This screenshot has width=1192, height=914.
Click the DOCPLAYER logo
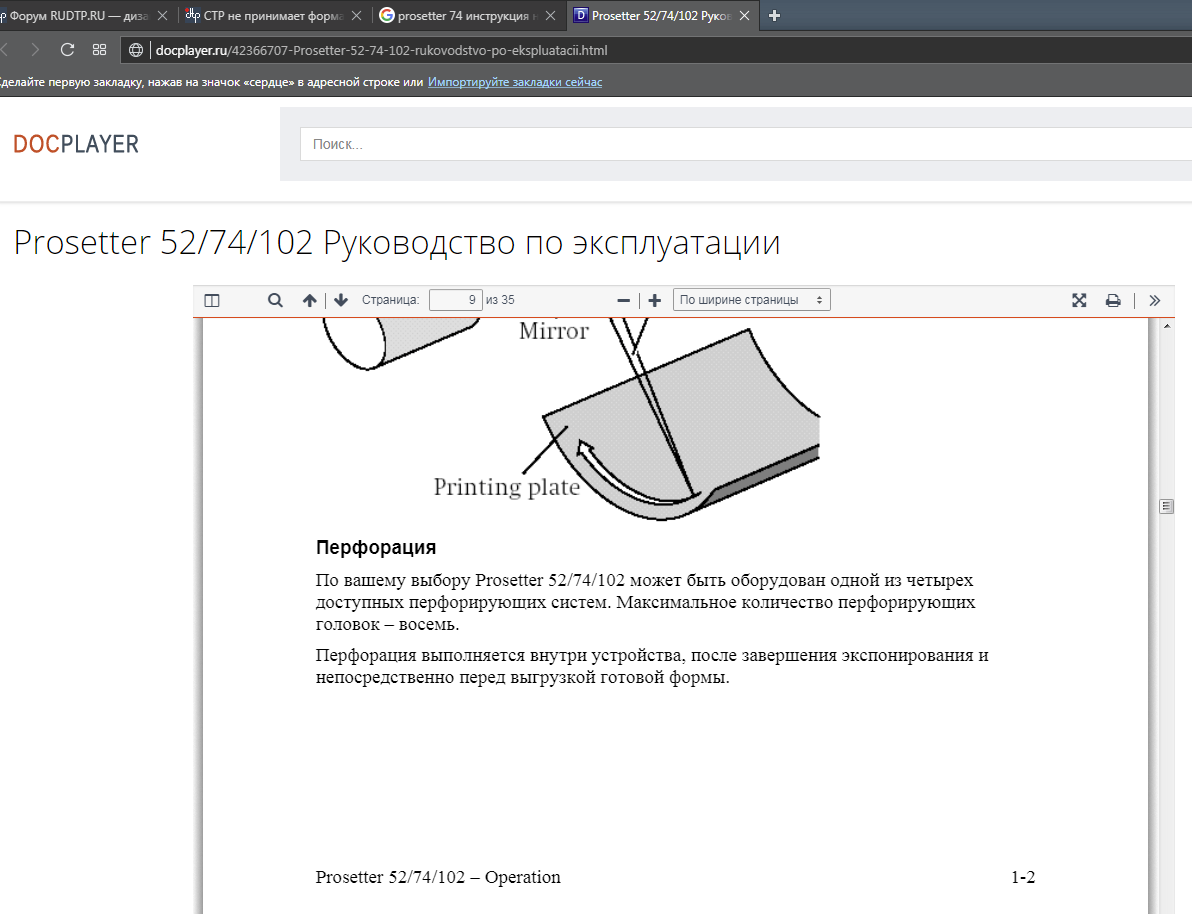[75, 143]
